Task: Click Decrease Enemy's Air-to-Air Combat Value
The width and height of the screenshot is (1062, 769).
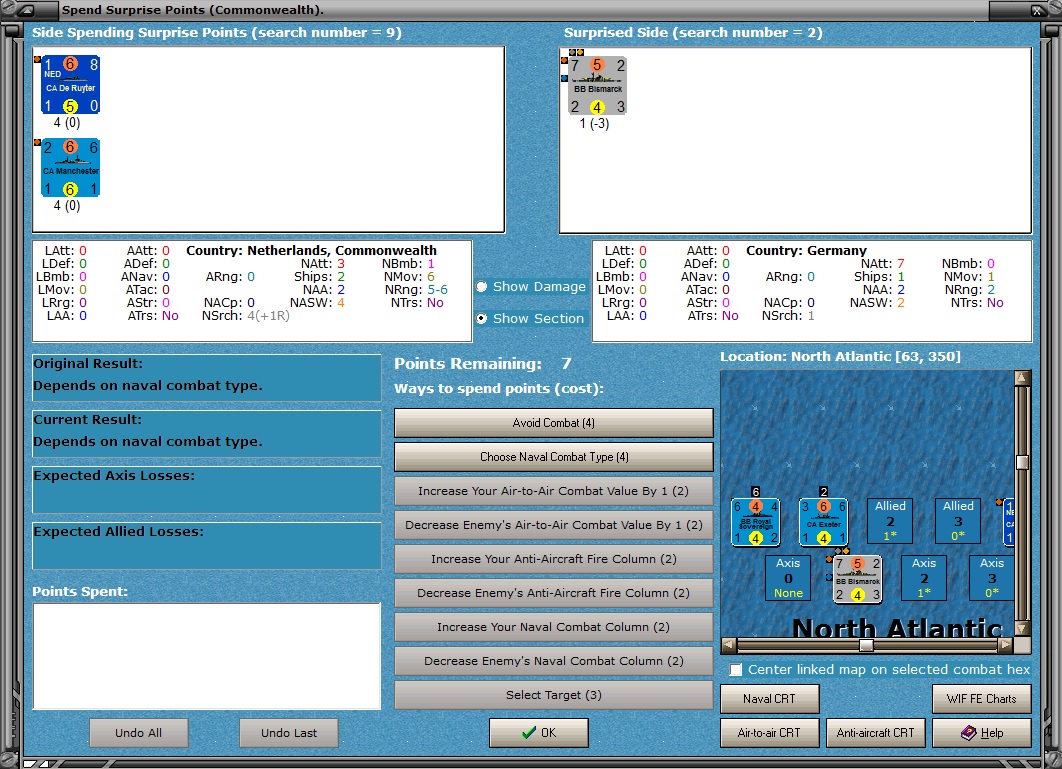Action: pyautogui.click(x=553, y=525)
